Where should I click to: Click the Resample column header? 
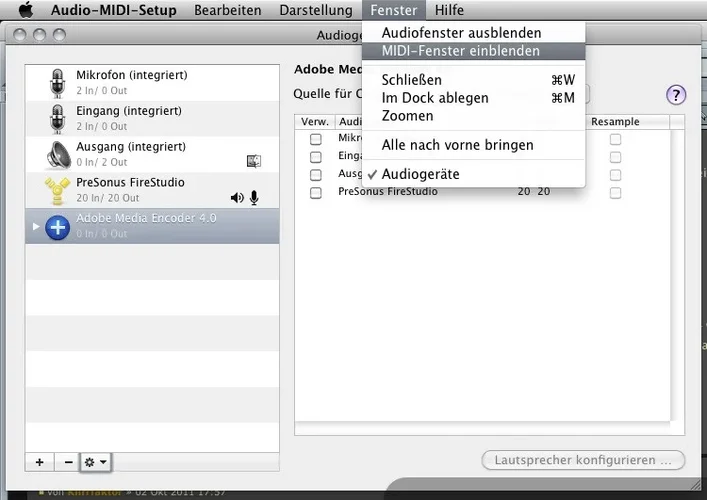(615, 122)
